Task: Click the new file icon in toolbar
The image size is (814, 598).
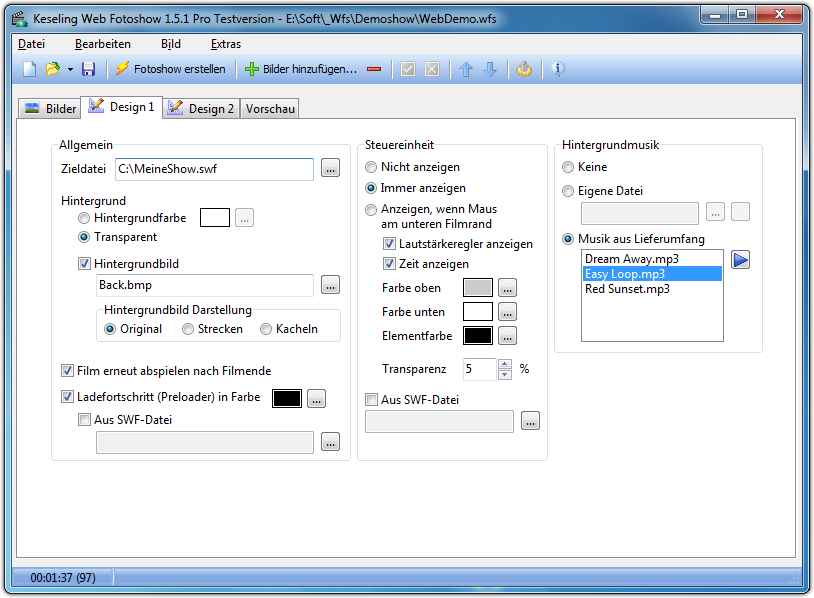Action: (30, 69)
